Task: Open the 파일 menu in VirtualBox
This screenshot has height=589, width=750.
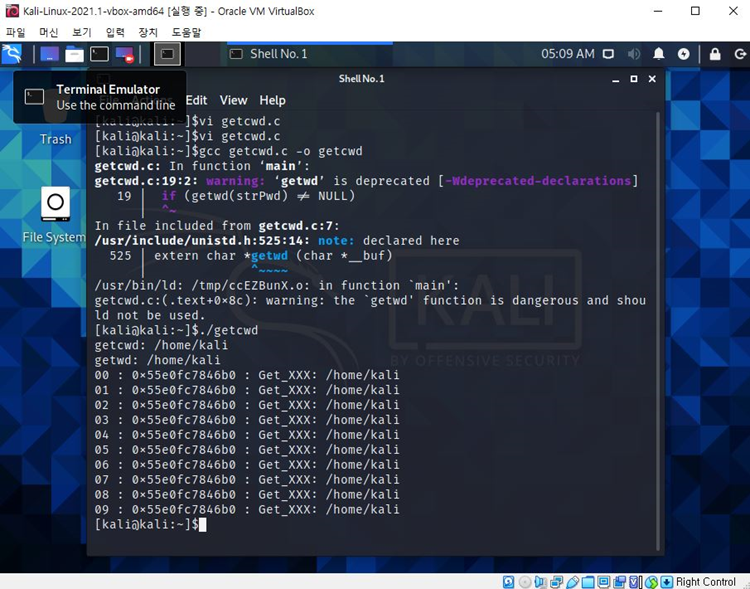Action: point(15,32)
